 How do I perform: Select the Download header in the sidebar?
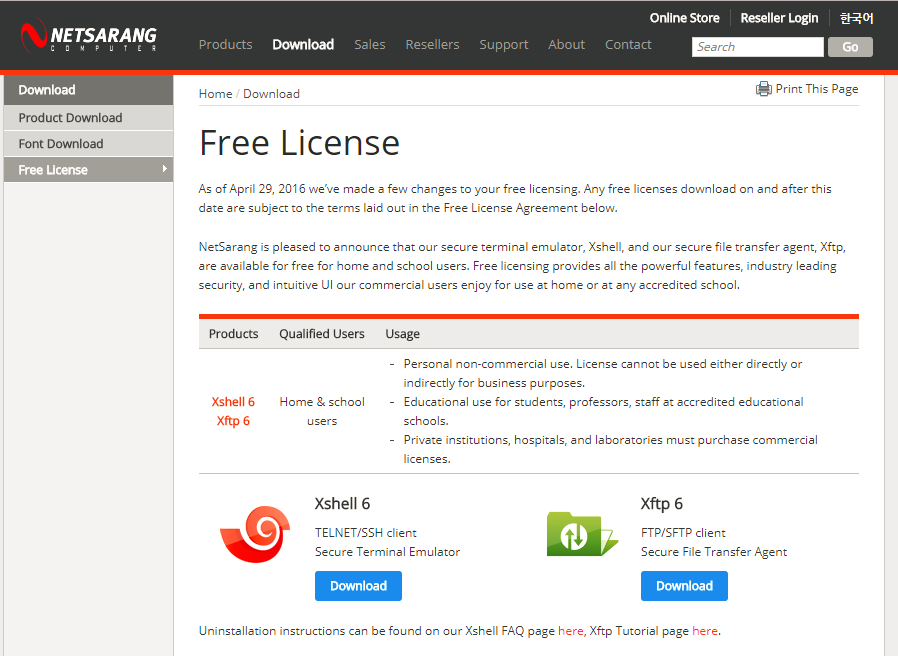tap(88, 90)
